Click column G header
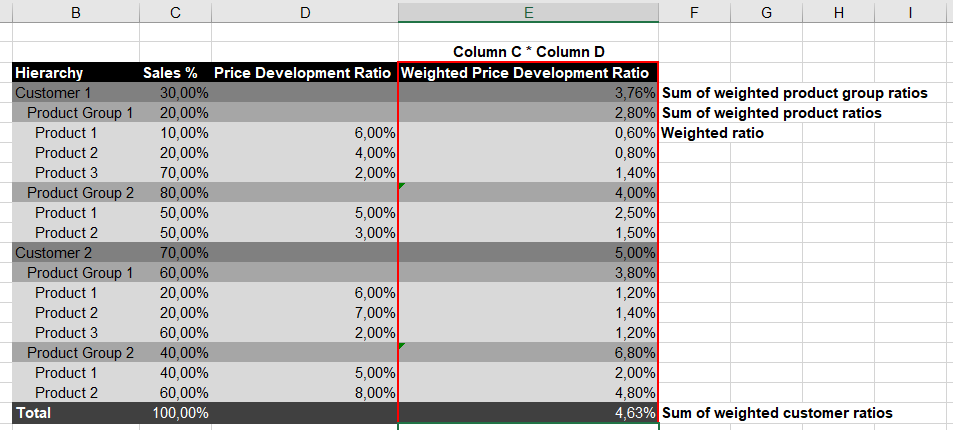953x430 pixels. point(766,12)
